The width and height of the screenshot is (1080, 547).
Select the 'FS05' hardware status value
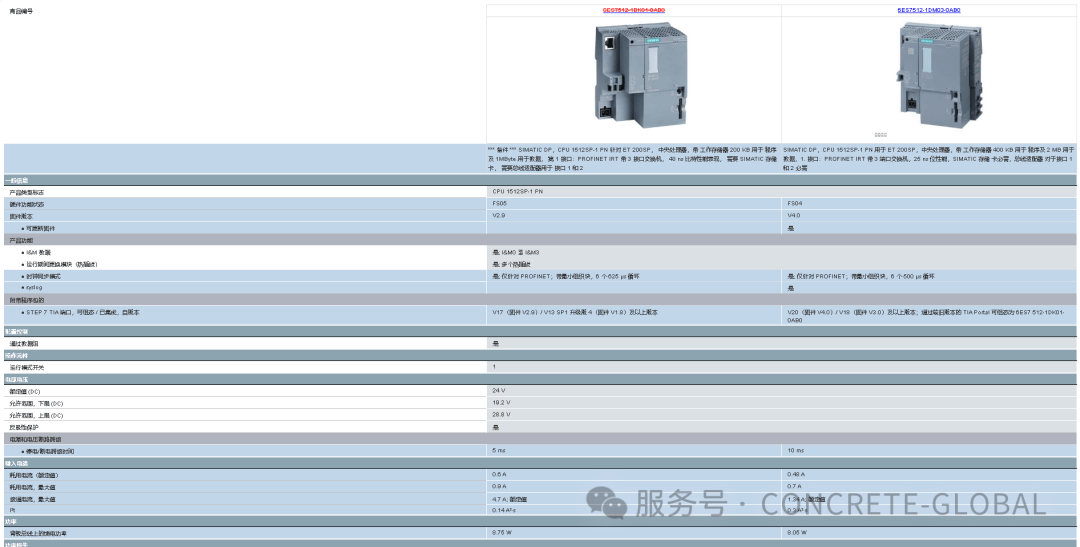(x=499, y=204)
